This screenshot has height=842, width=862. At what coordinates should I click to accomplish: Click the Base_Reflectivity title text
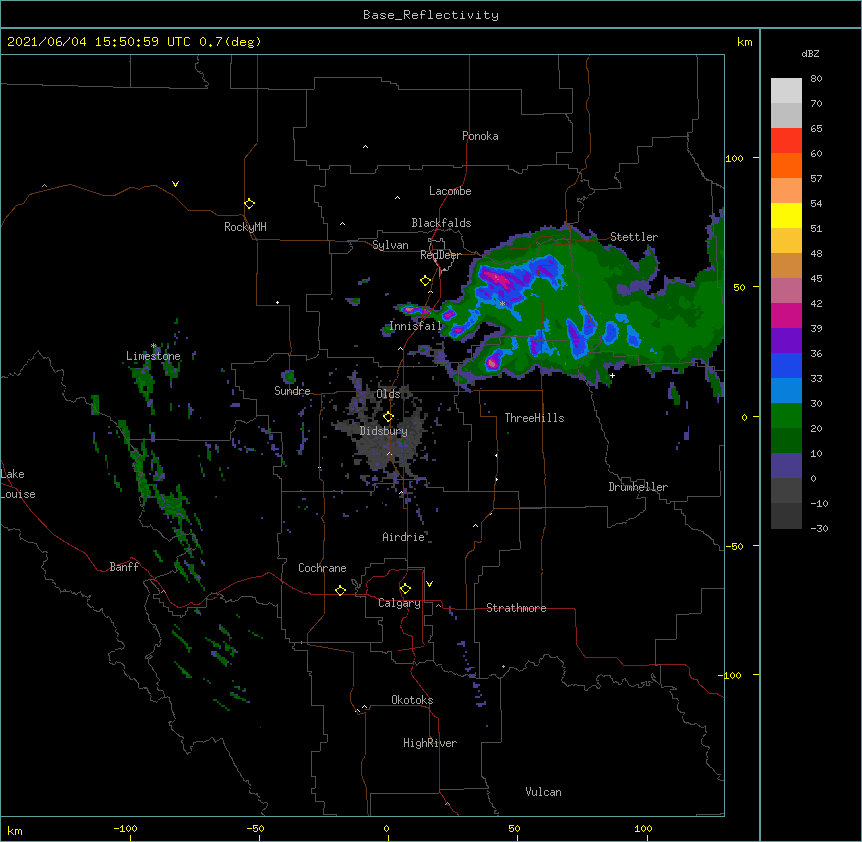(431, 15)
